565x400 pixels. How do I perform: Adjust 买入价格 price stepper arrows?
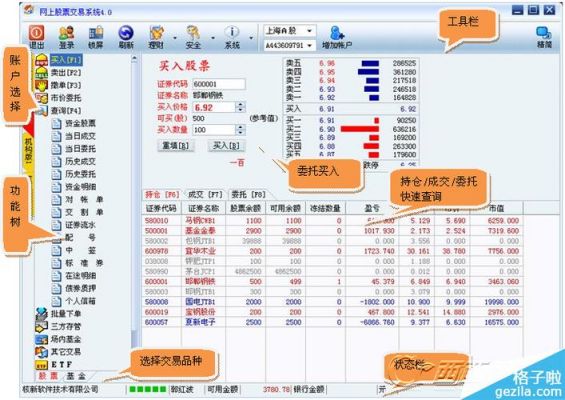[x=240, y=107]
